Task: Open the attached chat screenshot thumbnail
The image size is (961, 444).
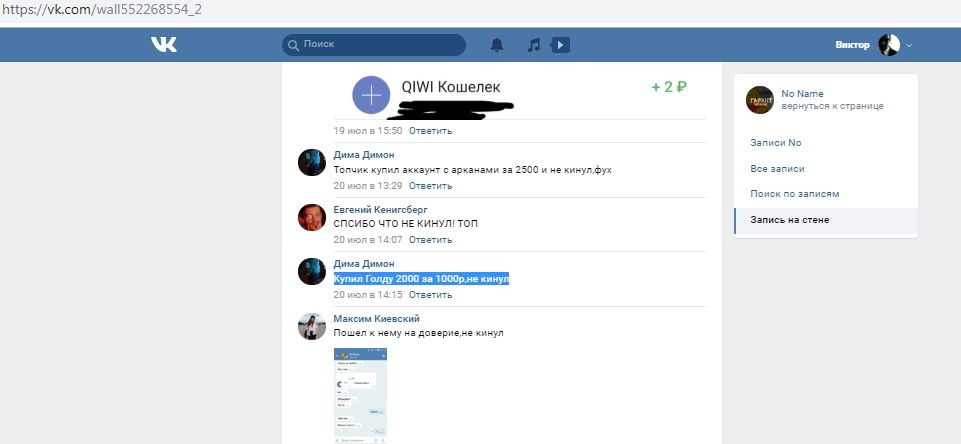Action: (360, 395)
